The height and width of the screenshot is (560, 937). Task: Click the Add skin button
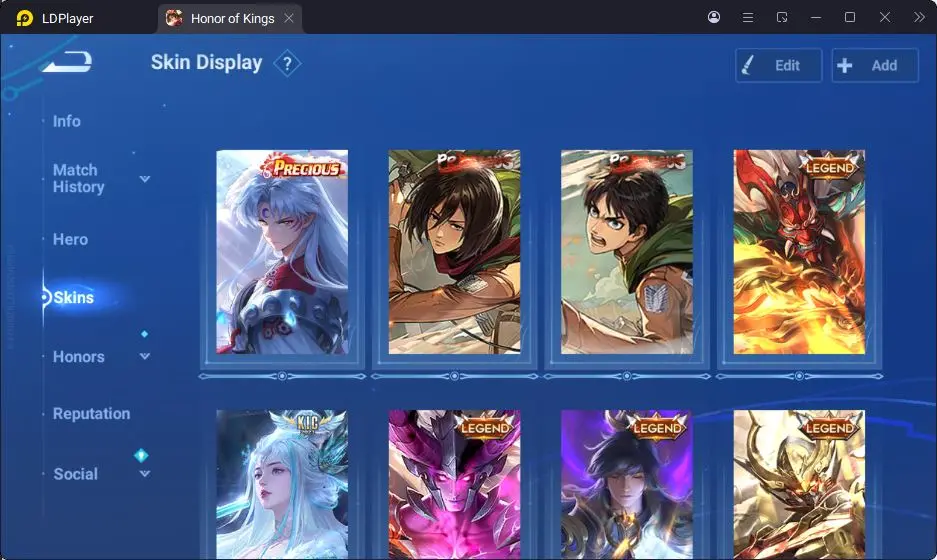pos(874,65)
